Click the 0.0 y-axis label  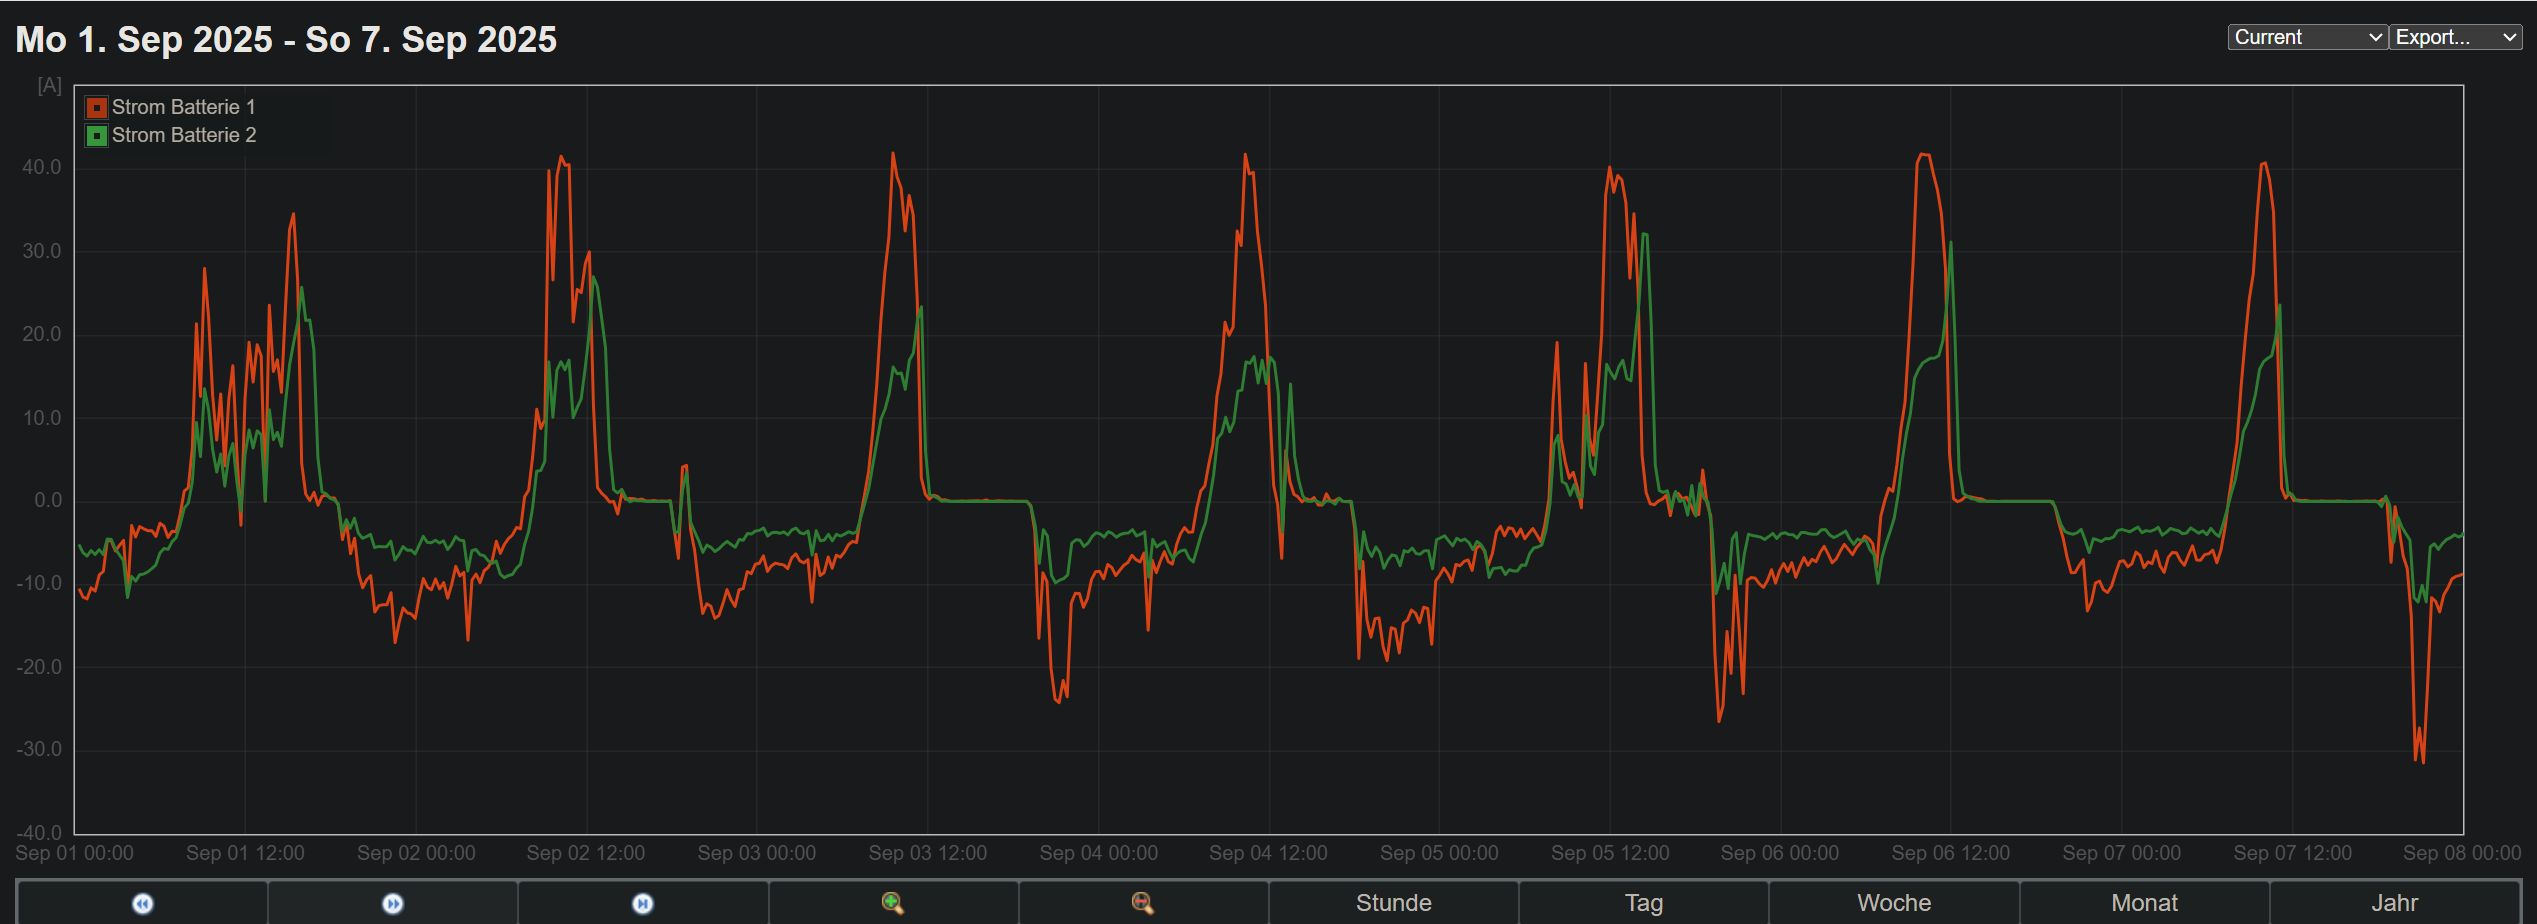pos(48,500)
